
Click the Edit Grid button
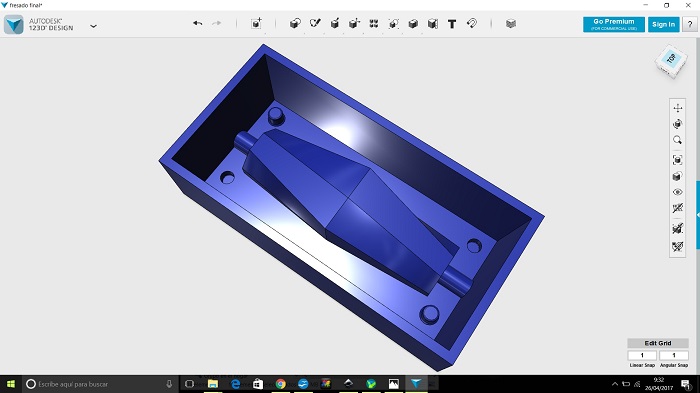(x=658, y=343)
